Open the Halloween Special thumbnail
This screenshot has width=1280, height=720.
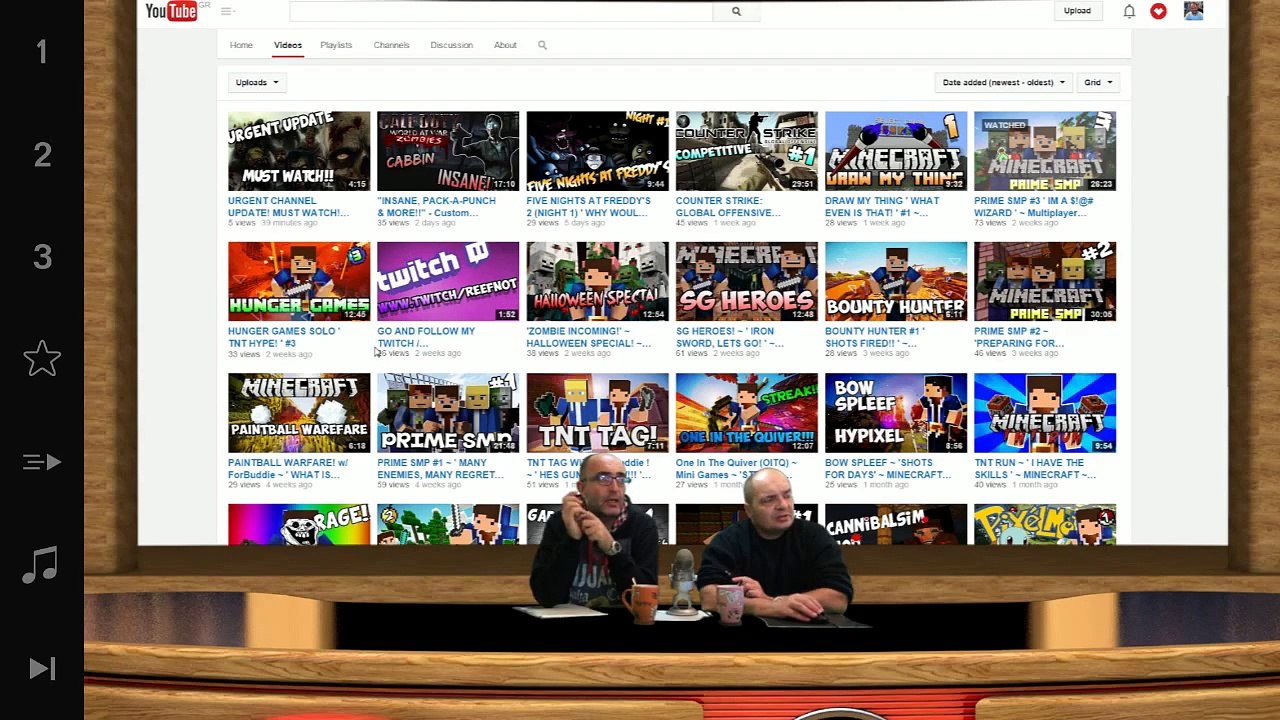[597, 281]
